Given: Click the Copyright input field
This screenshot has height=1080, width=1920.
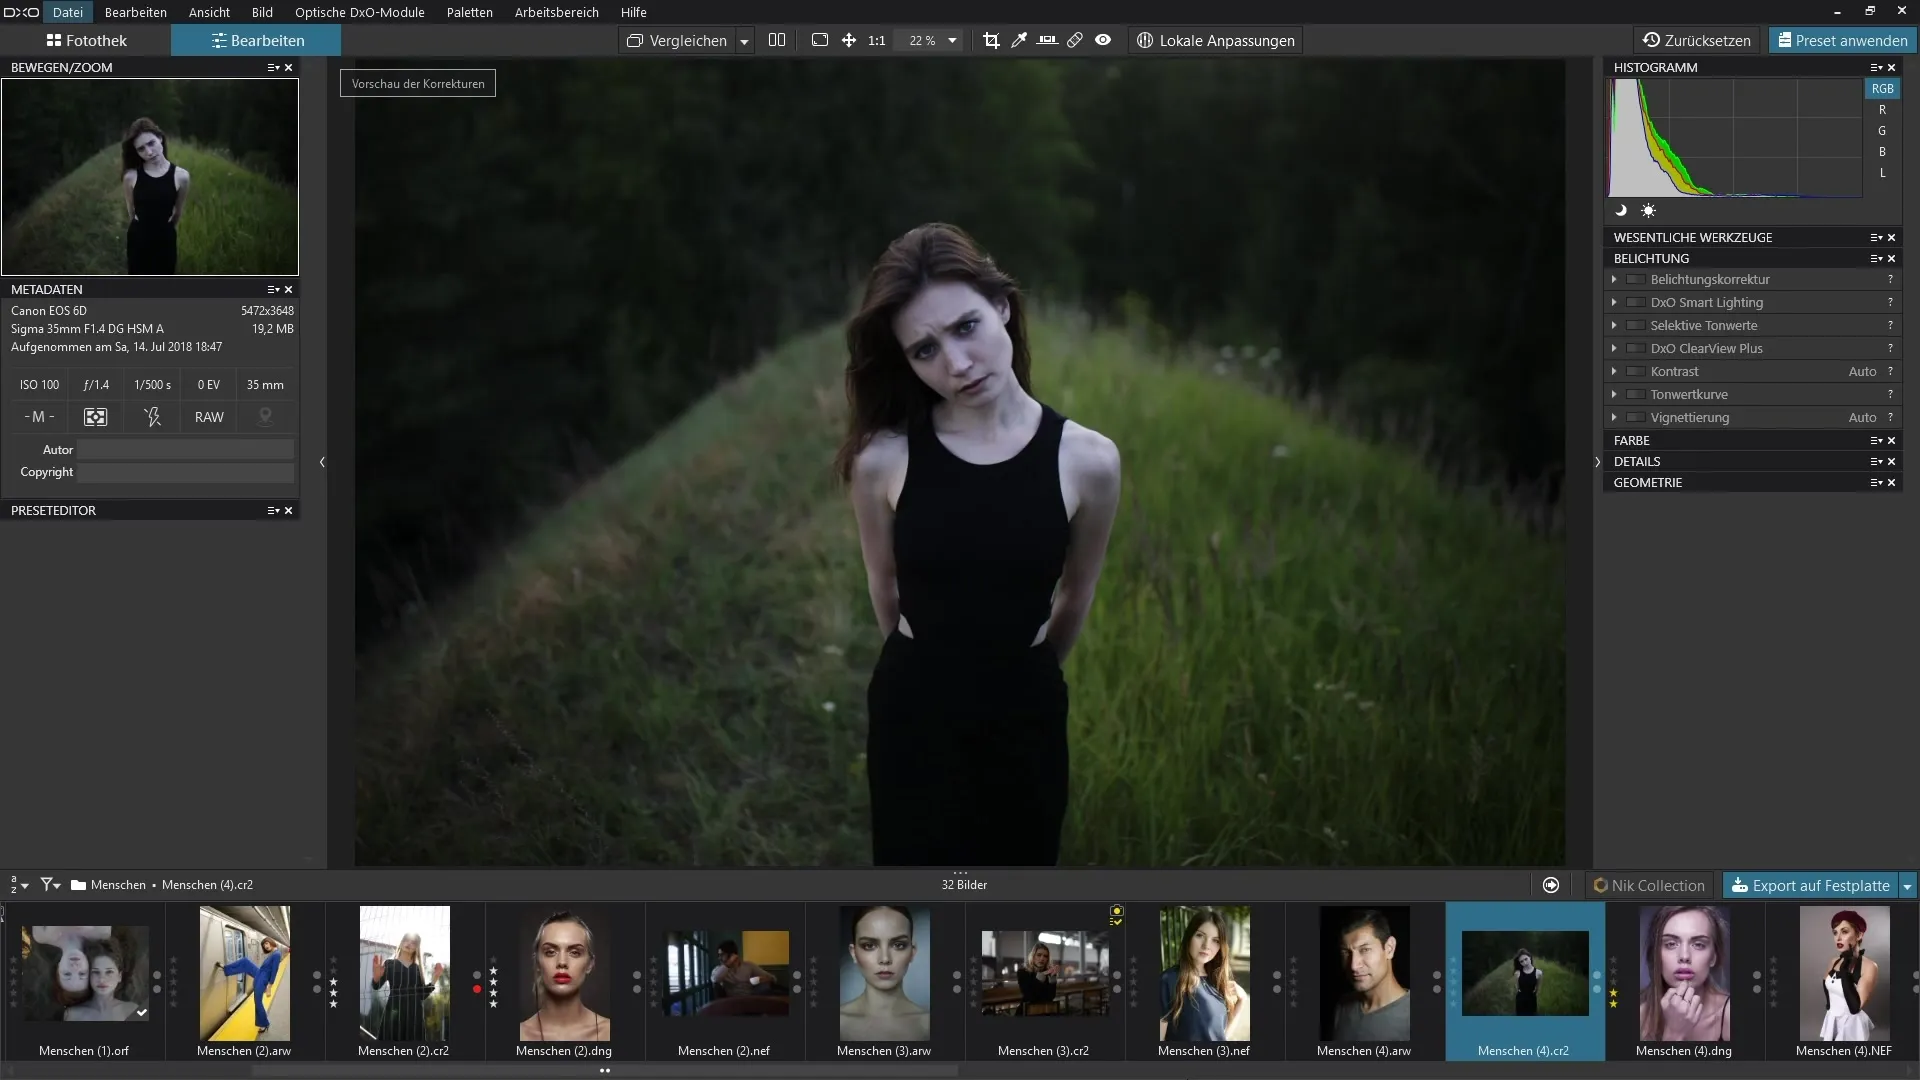Looking at the screenshot, I should coord(186,472).
